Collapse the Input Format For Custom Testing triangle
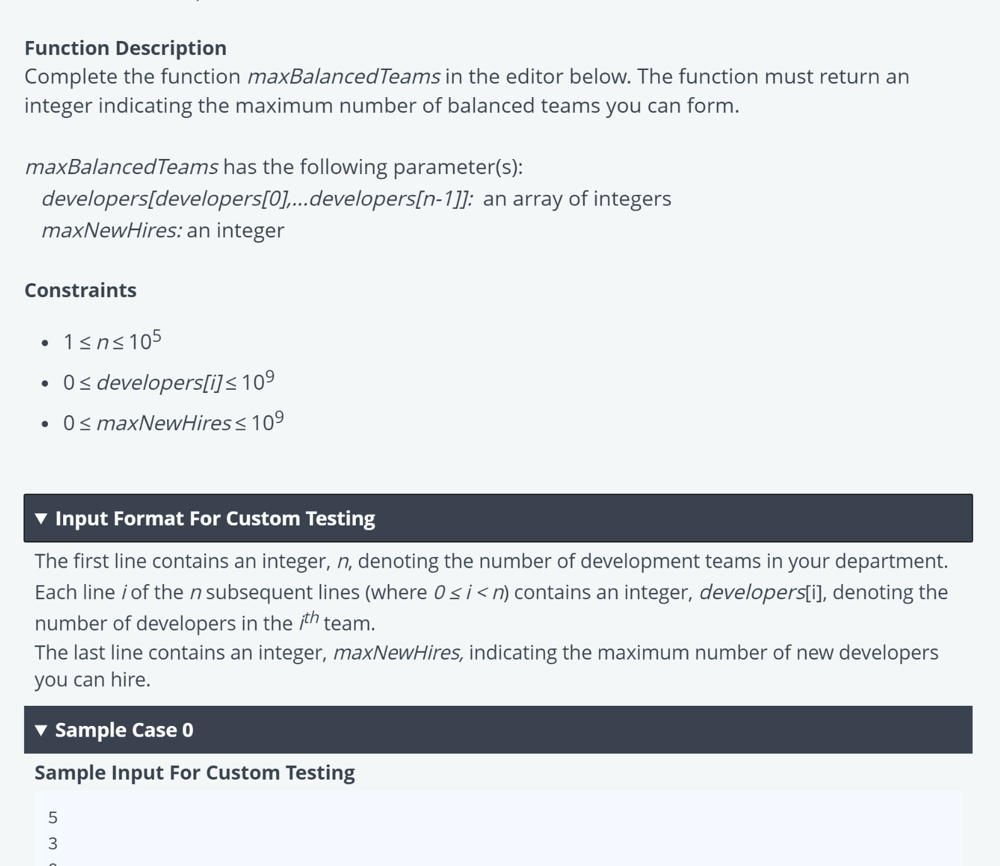 coord(41,519)
